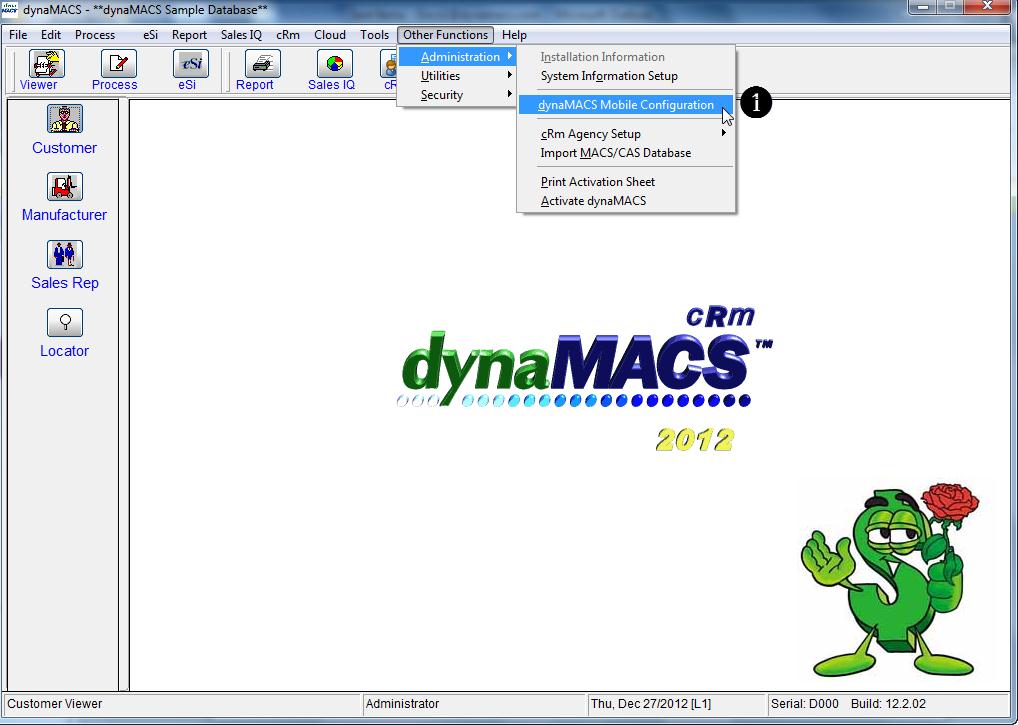Click the Sales IQ pie chart icon

(334, 64)
